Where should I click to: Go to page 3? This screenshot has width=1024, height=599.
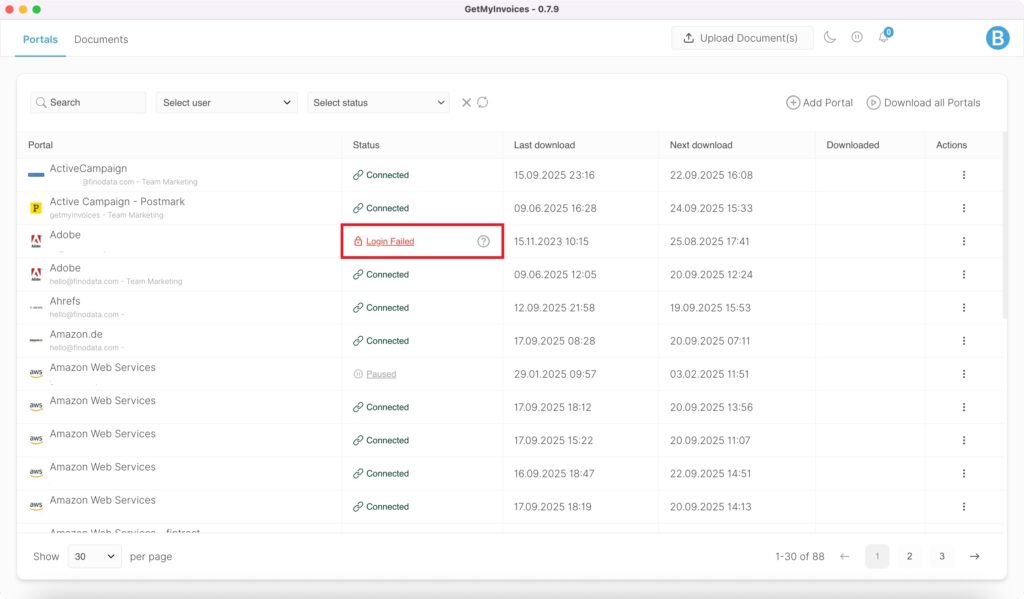(x=942, y=557)
